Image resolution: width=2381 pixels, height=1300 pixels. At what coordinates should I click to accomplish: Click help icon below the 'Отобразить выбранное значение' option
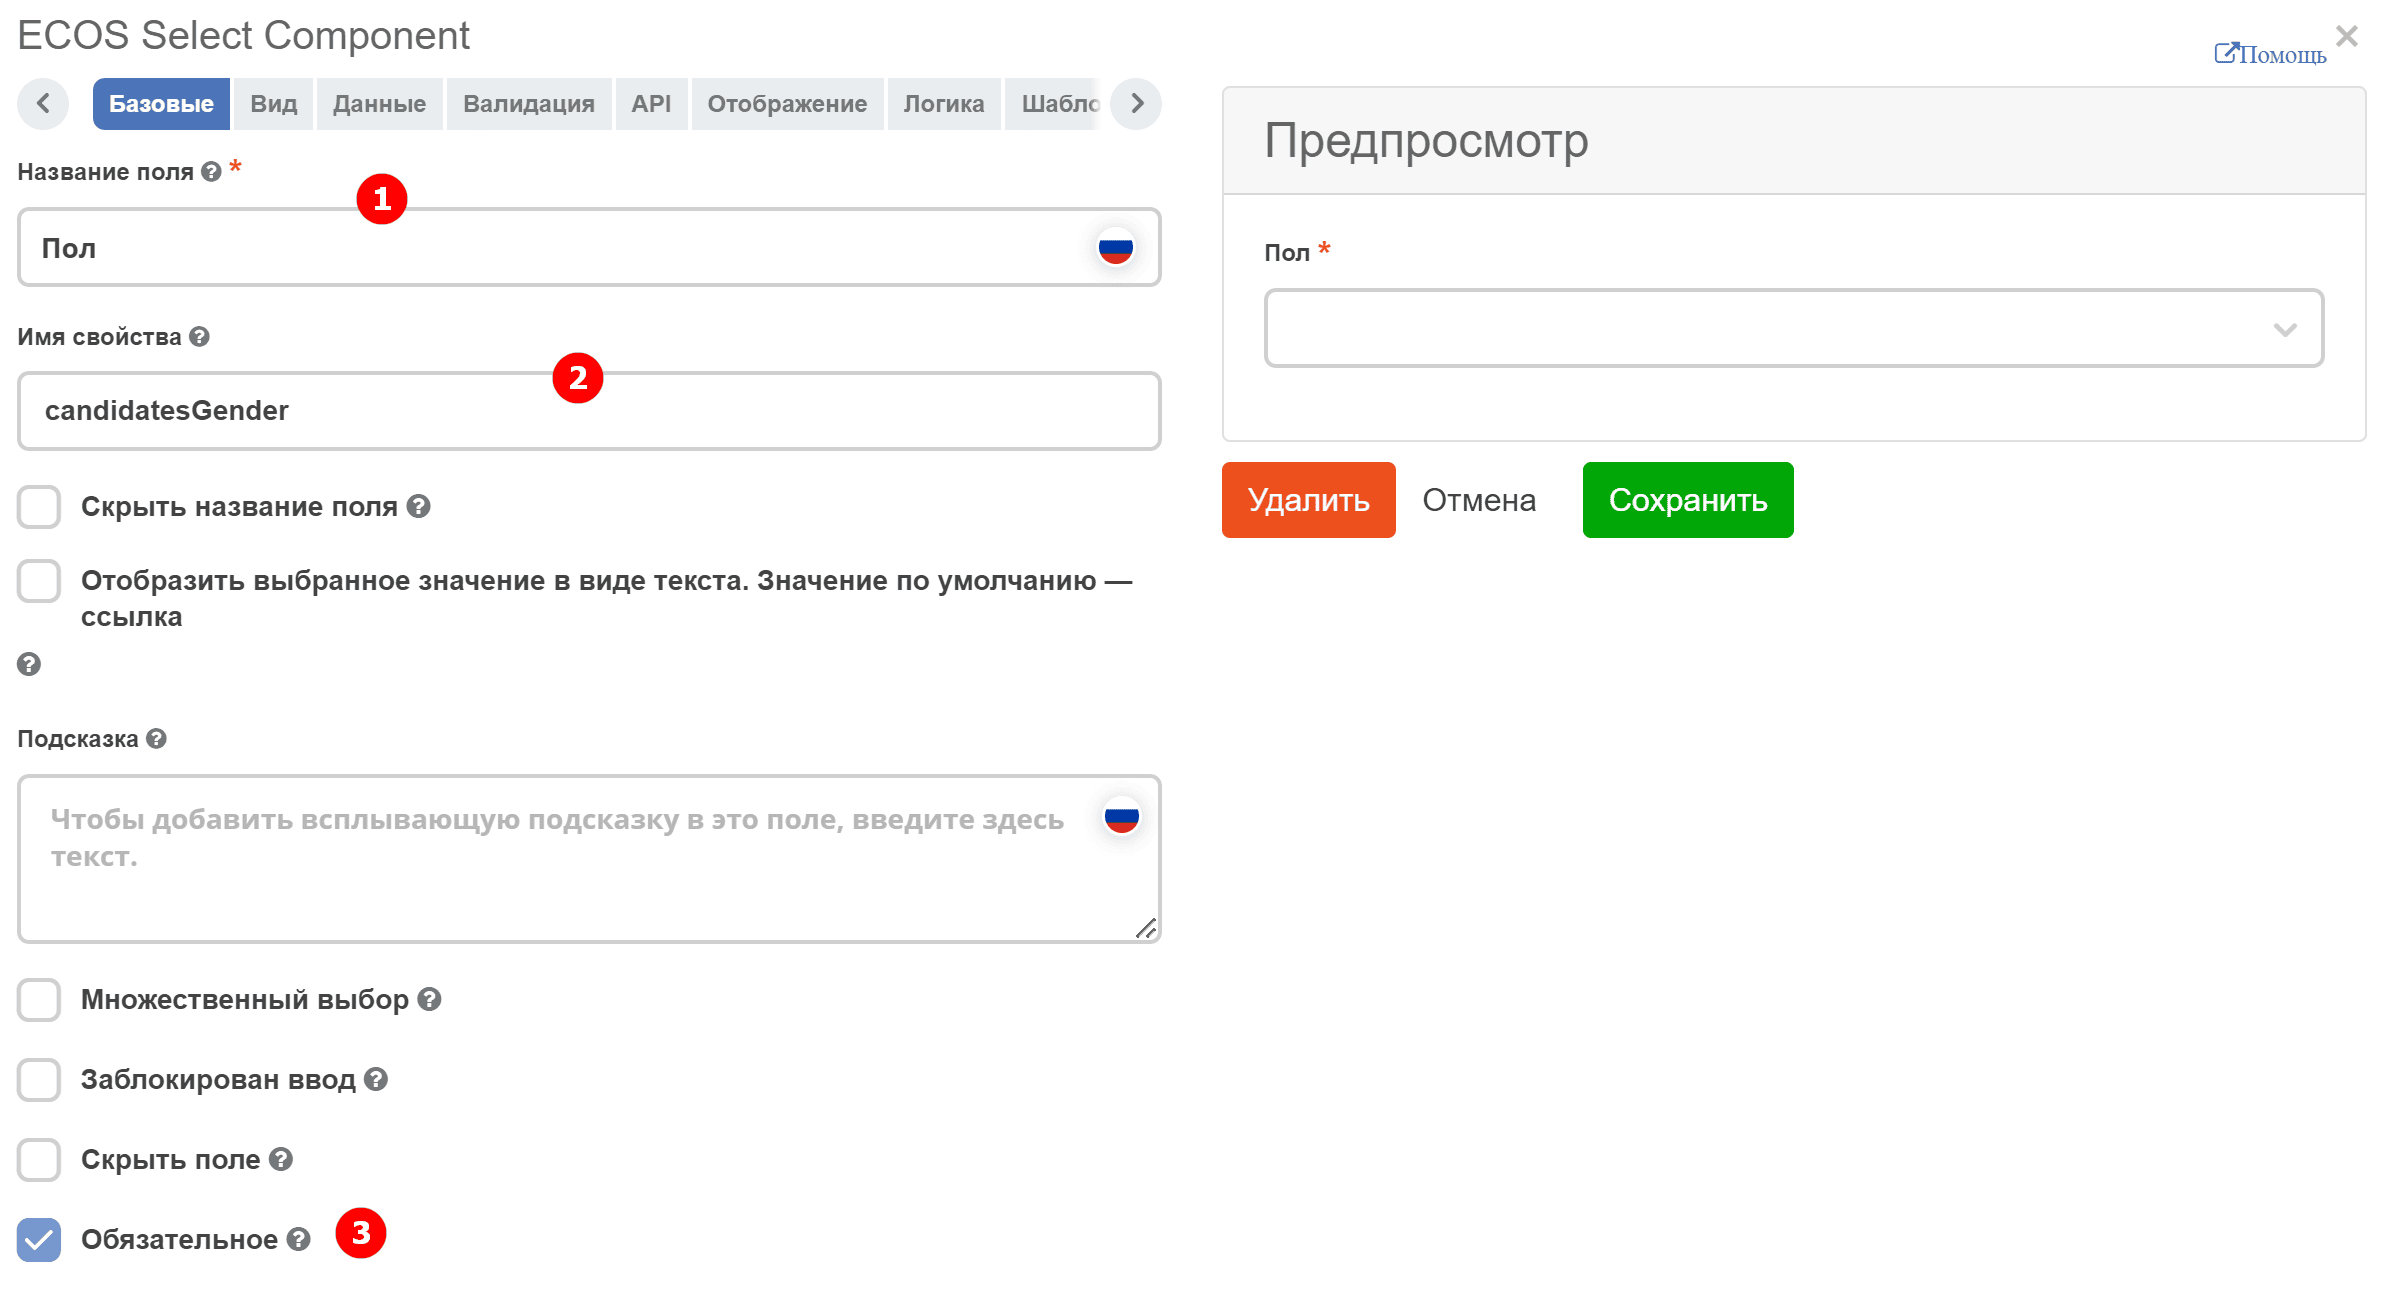point(29,664)
